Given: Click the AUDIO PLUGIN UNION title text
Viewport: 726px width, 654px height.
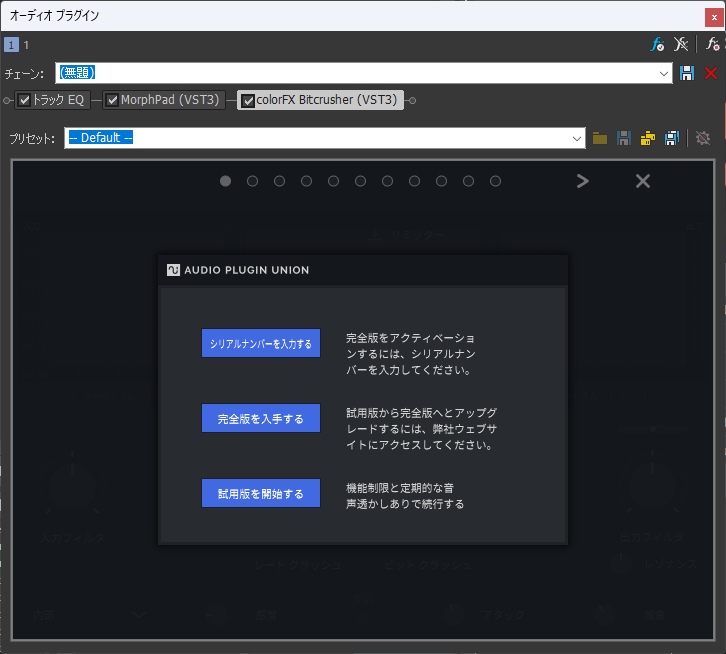Looking at the screenshot, I should click(x=246, y=270).
